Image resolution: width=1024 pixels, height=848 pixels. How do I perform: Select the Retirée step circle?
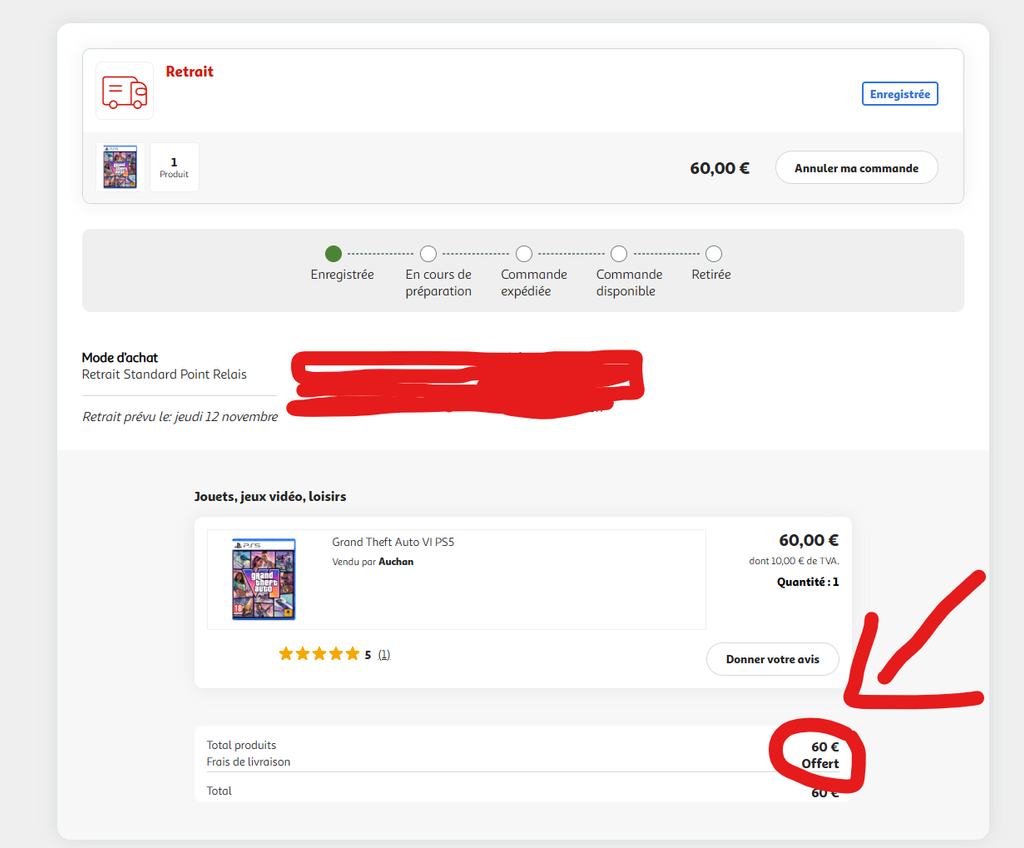[714, 253]
